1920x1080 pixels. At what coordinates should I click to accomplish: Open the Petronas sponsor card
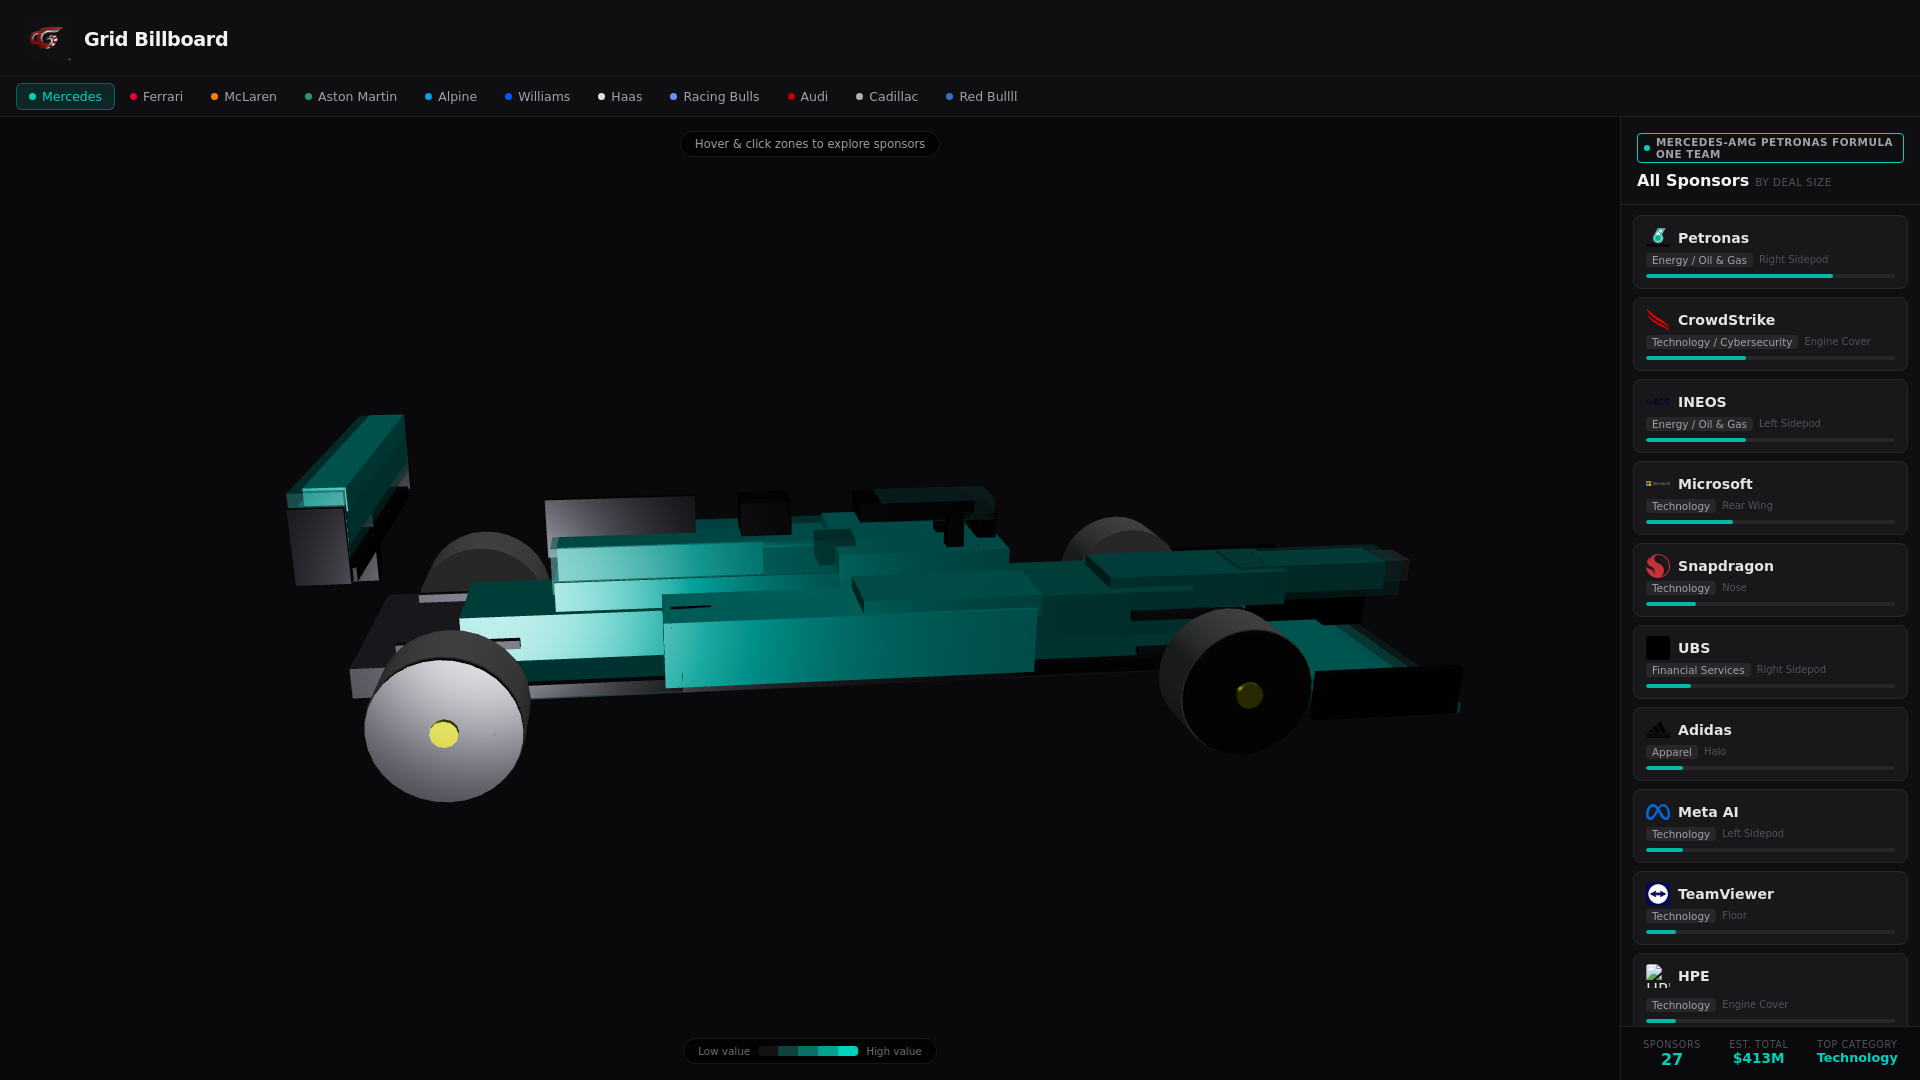[x=1770, y=252]
